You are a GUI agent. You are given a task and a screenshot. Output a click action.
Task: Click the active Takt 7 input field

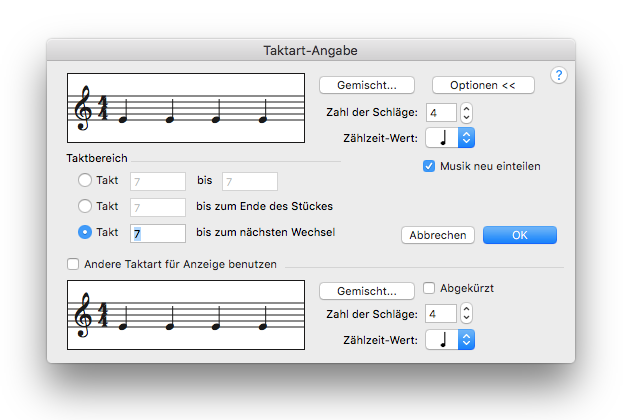(157, 233)
